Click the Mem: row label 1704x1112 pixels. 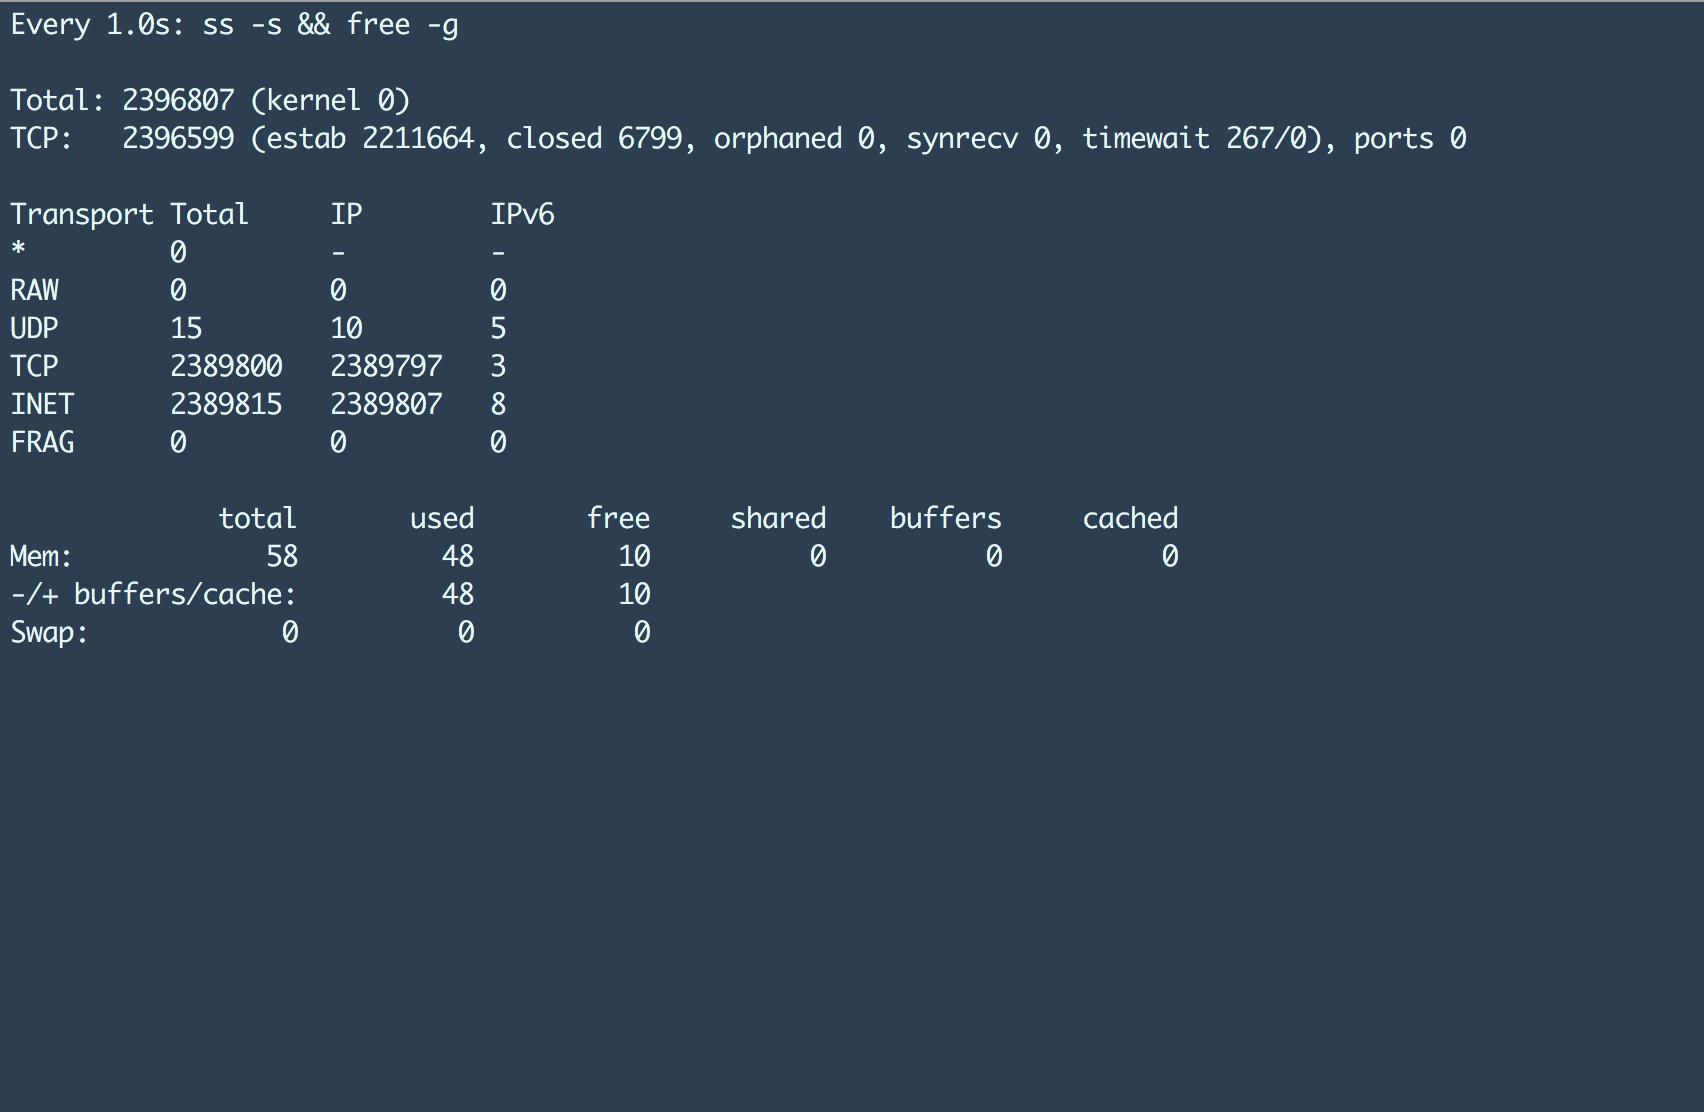click(41, 556)
